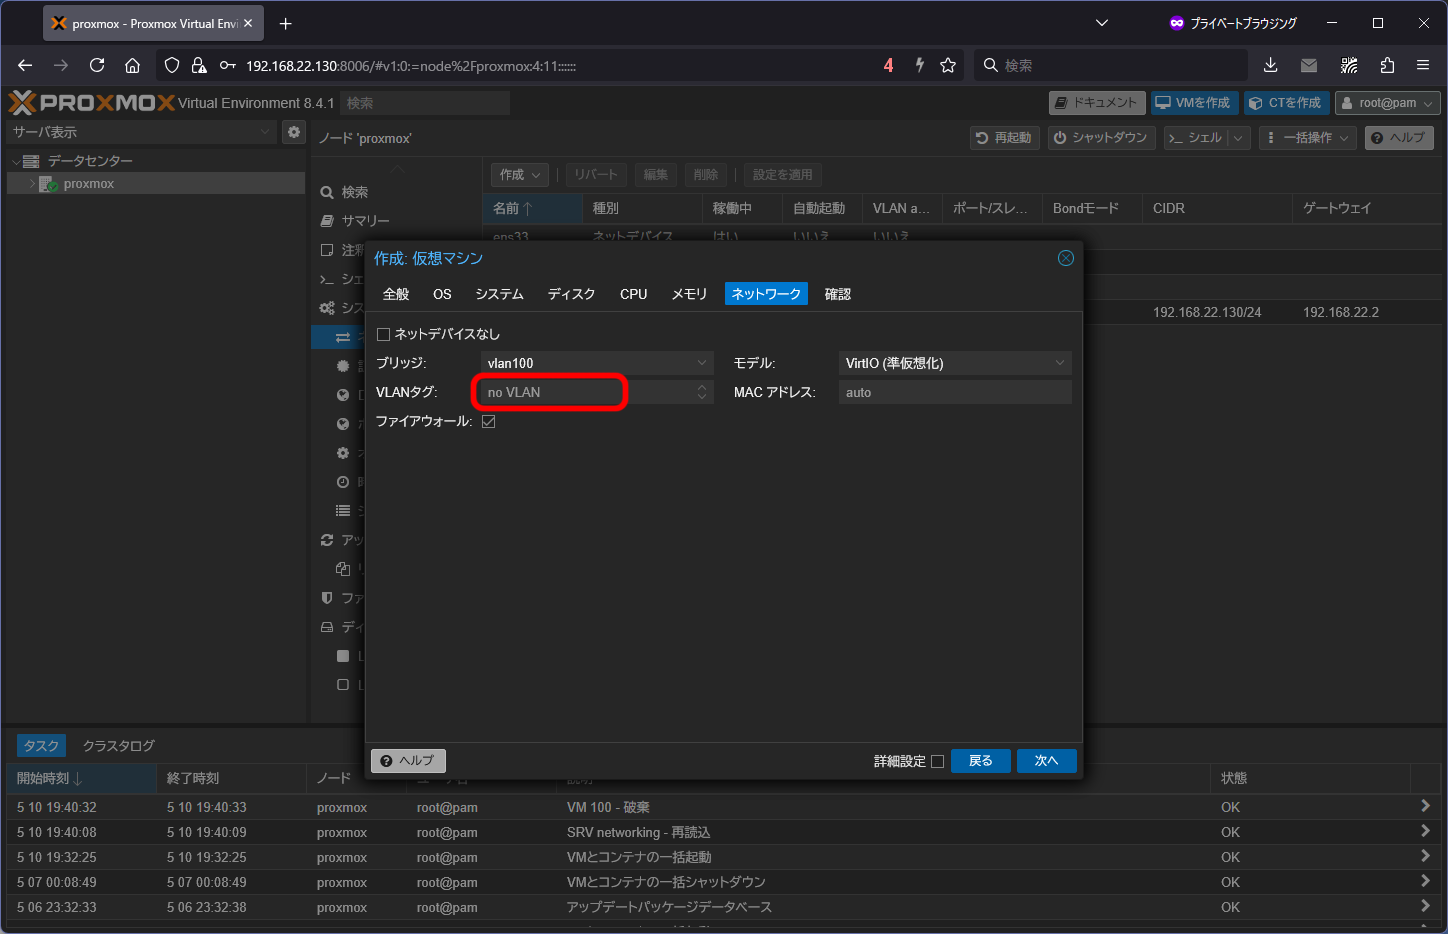
Task: Open the サーバ表示 view selector
Action: click(141, 132)
